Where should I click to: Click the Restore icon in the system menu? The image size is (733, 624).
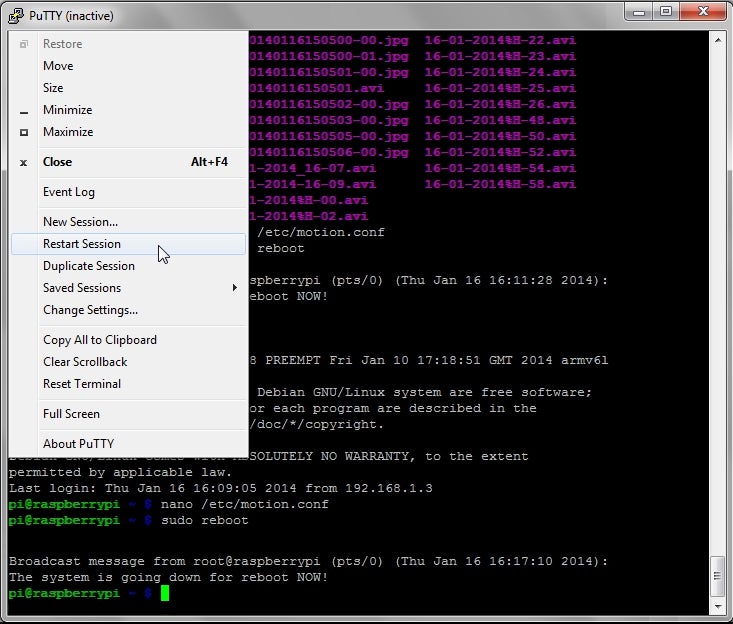point(24,44)
